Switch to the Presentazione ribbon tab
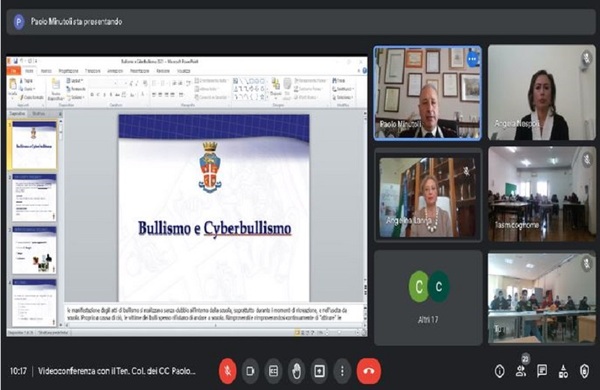600x390 pixels. [x=139, y=71]
